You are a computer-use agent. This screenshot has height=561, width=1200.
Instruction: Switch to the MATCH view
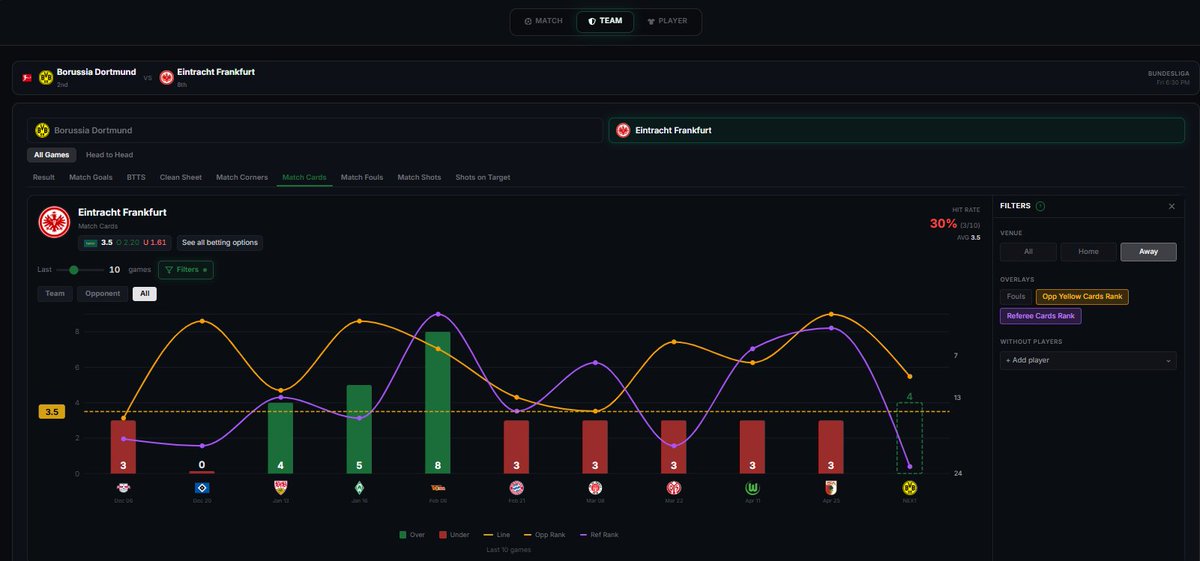point(544,21)
